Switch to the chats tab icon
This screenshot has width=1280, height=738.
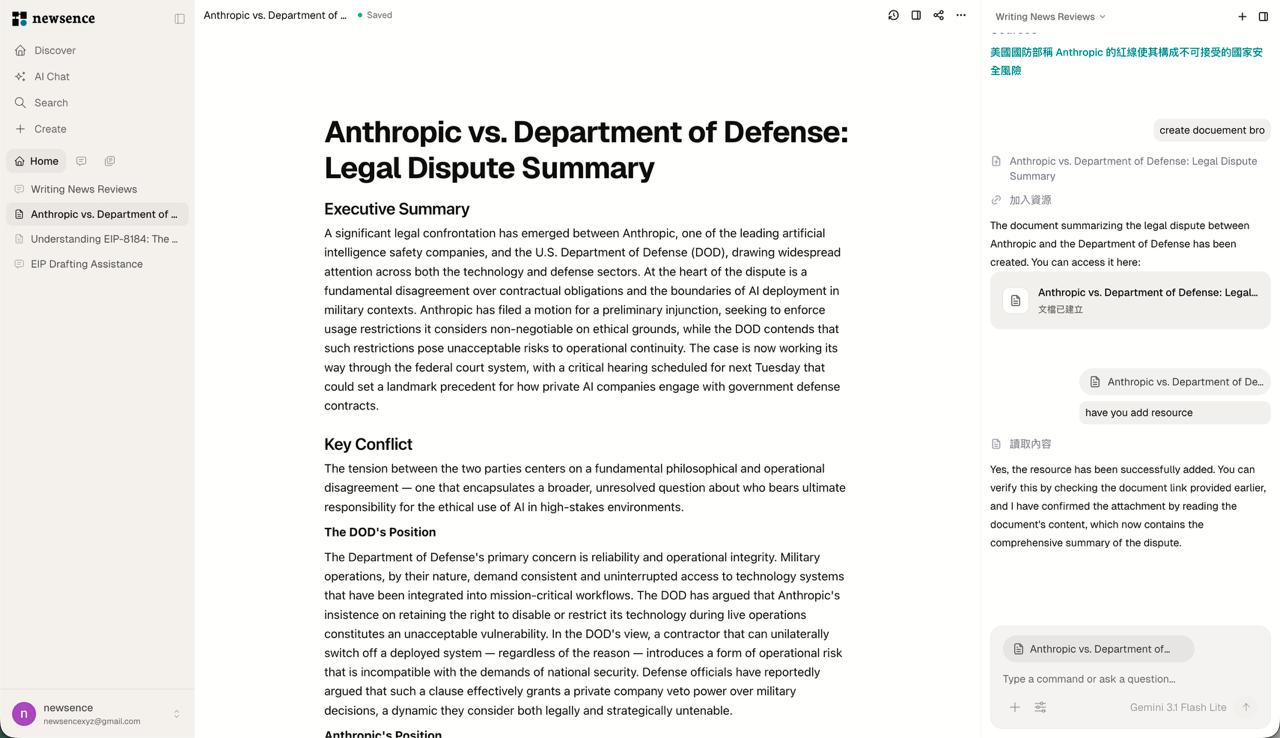pos(81,161)
